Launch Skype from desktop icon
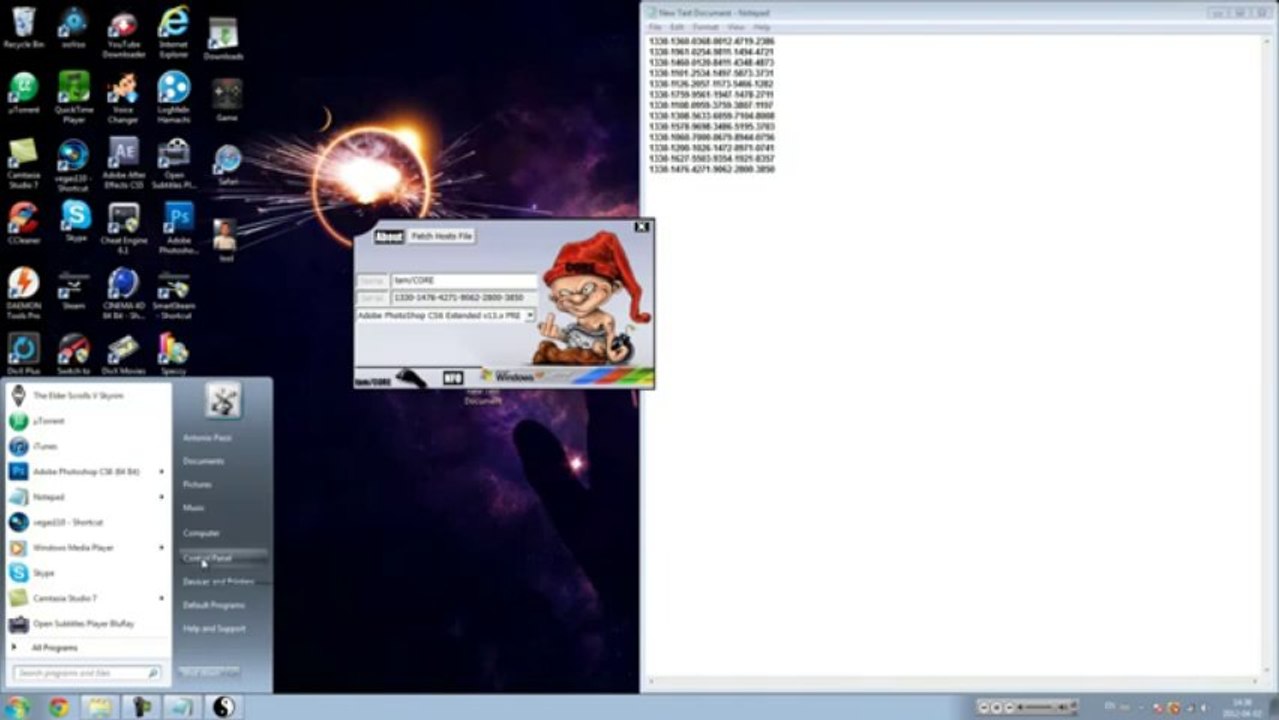Image resolution: width=1279 pixels, height=720 pixels. click(x=75, y=222)
